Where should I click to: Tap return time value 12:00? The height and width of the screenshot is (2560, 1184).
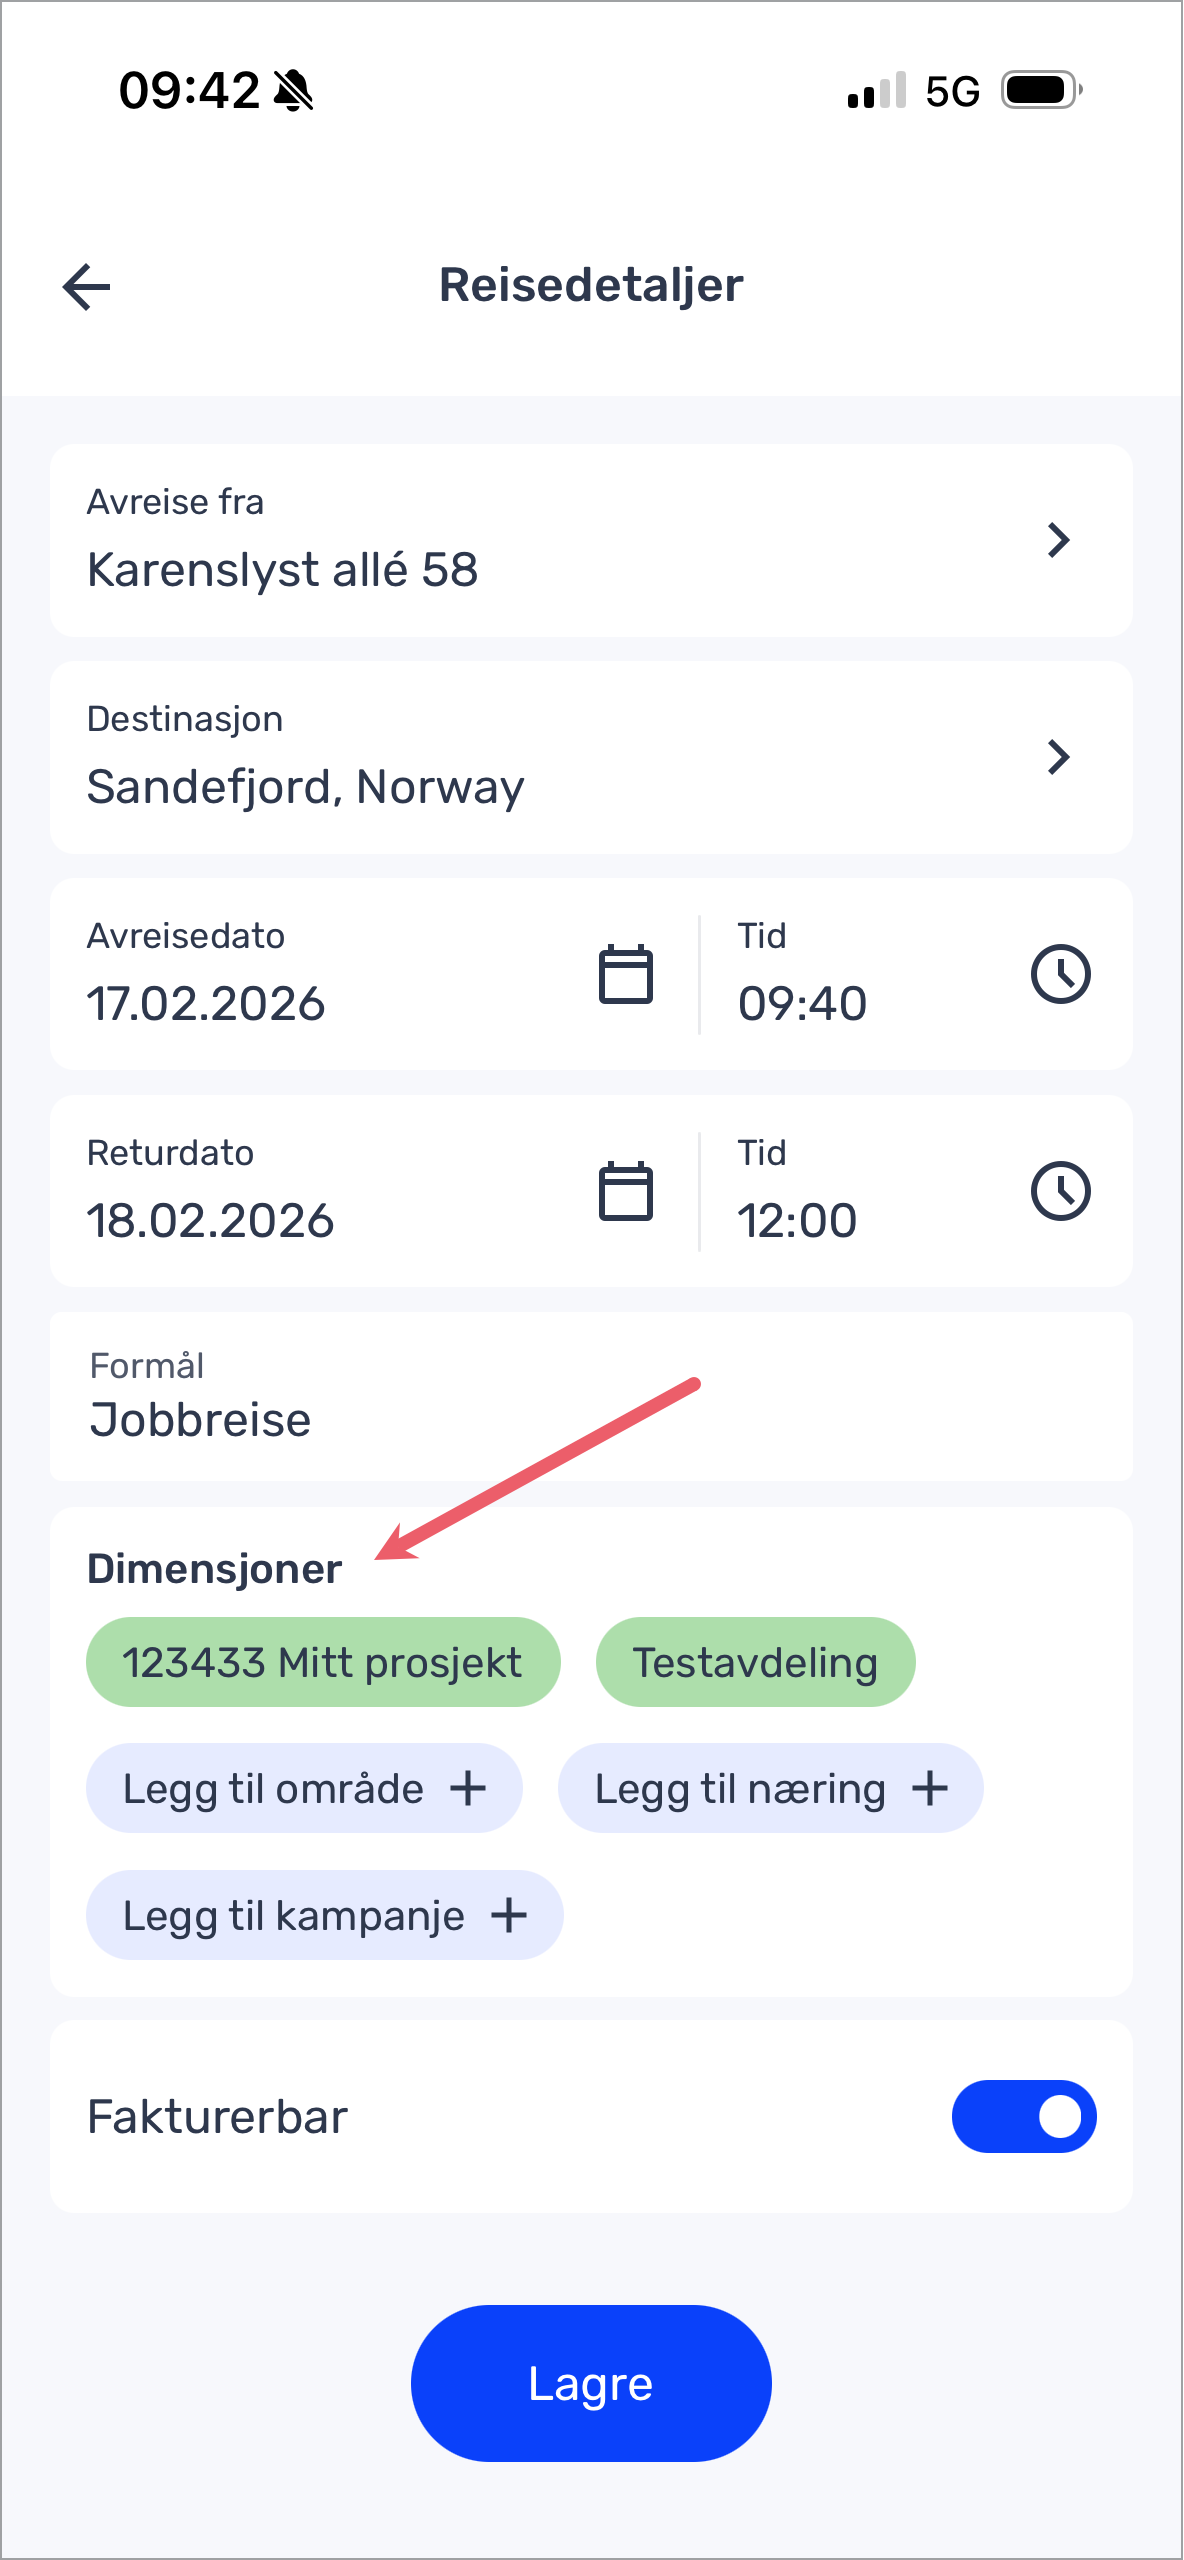tap(797, 1220)
